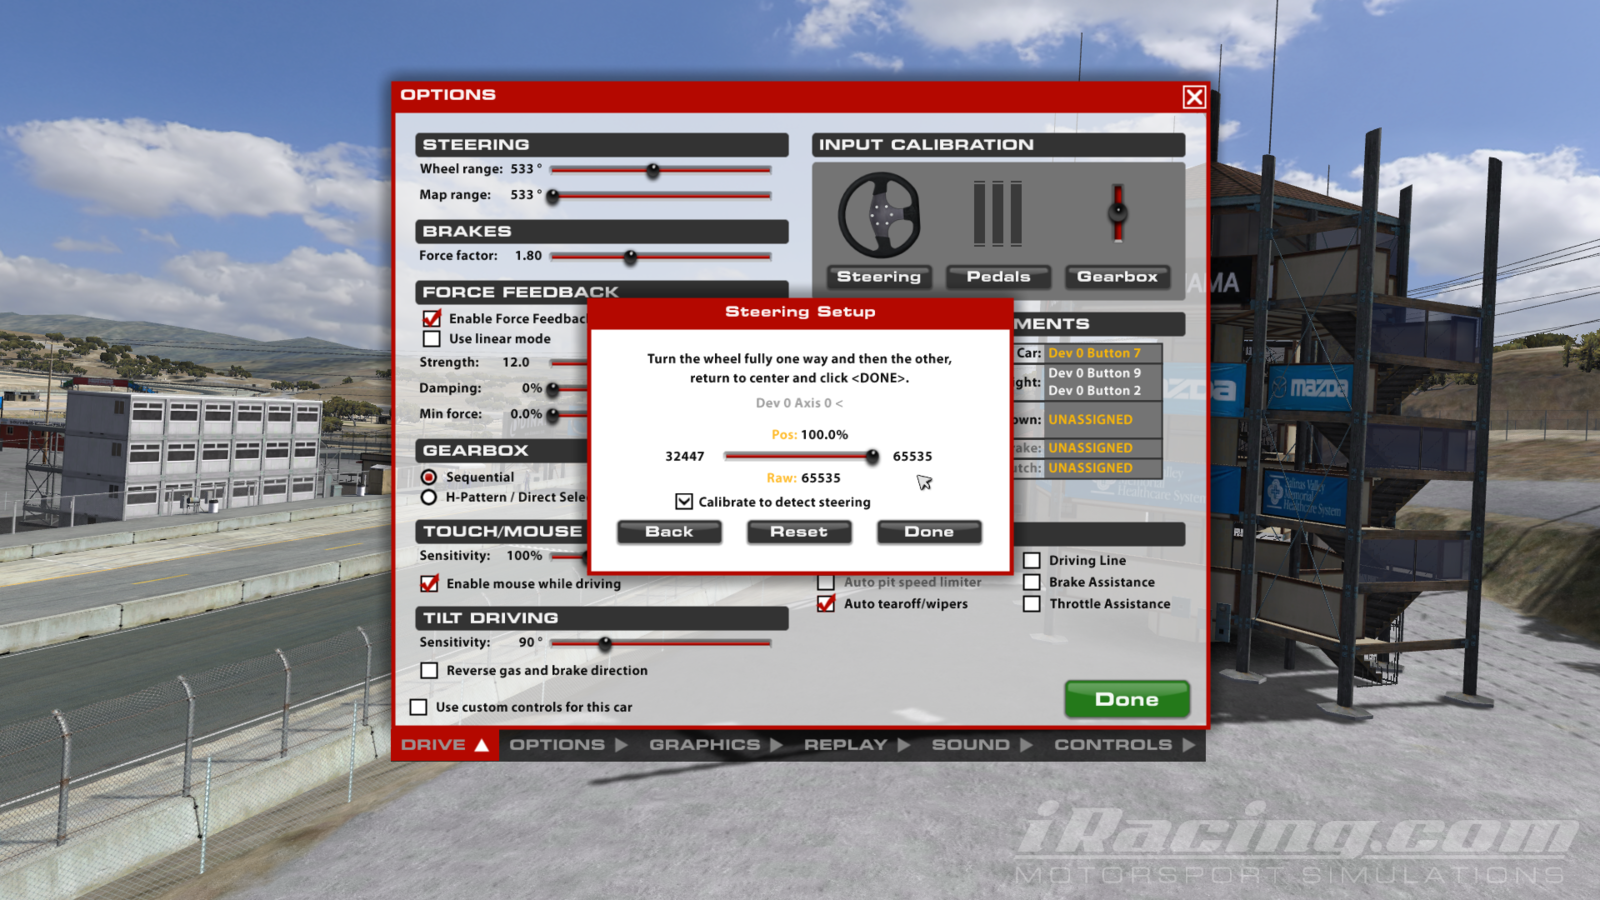The width and height of the screenshot is (1600, 900).
Task: Toggle Enable mouse while driving
Action: click(x=430, y=583)
